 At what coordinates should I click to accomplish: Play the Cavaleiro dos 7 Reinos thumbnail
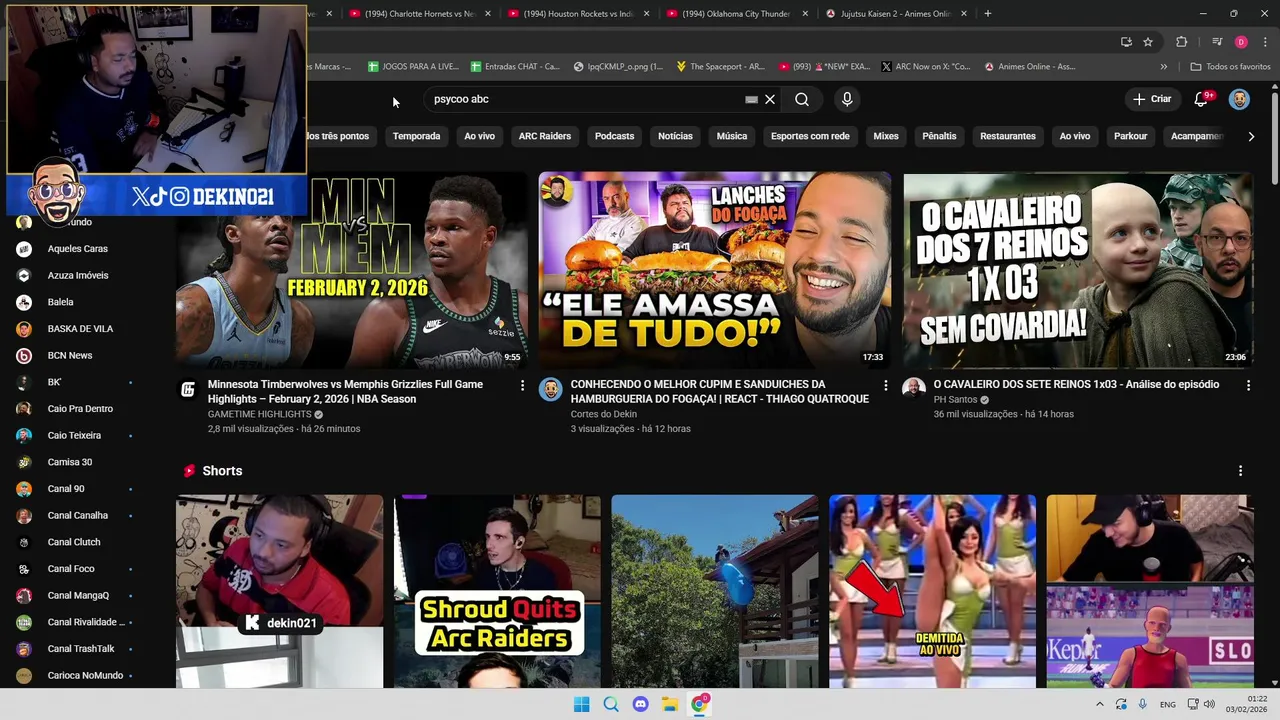click(x=1078, y=271)
